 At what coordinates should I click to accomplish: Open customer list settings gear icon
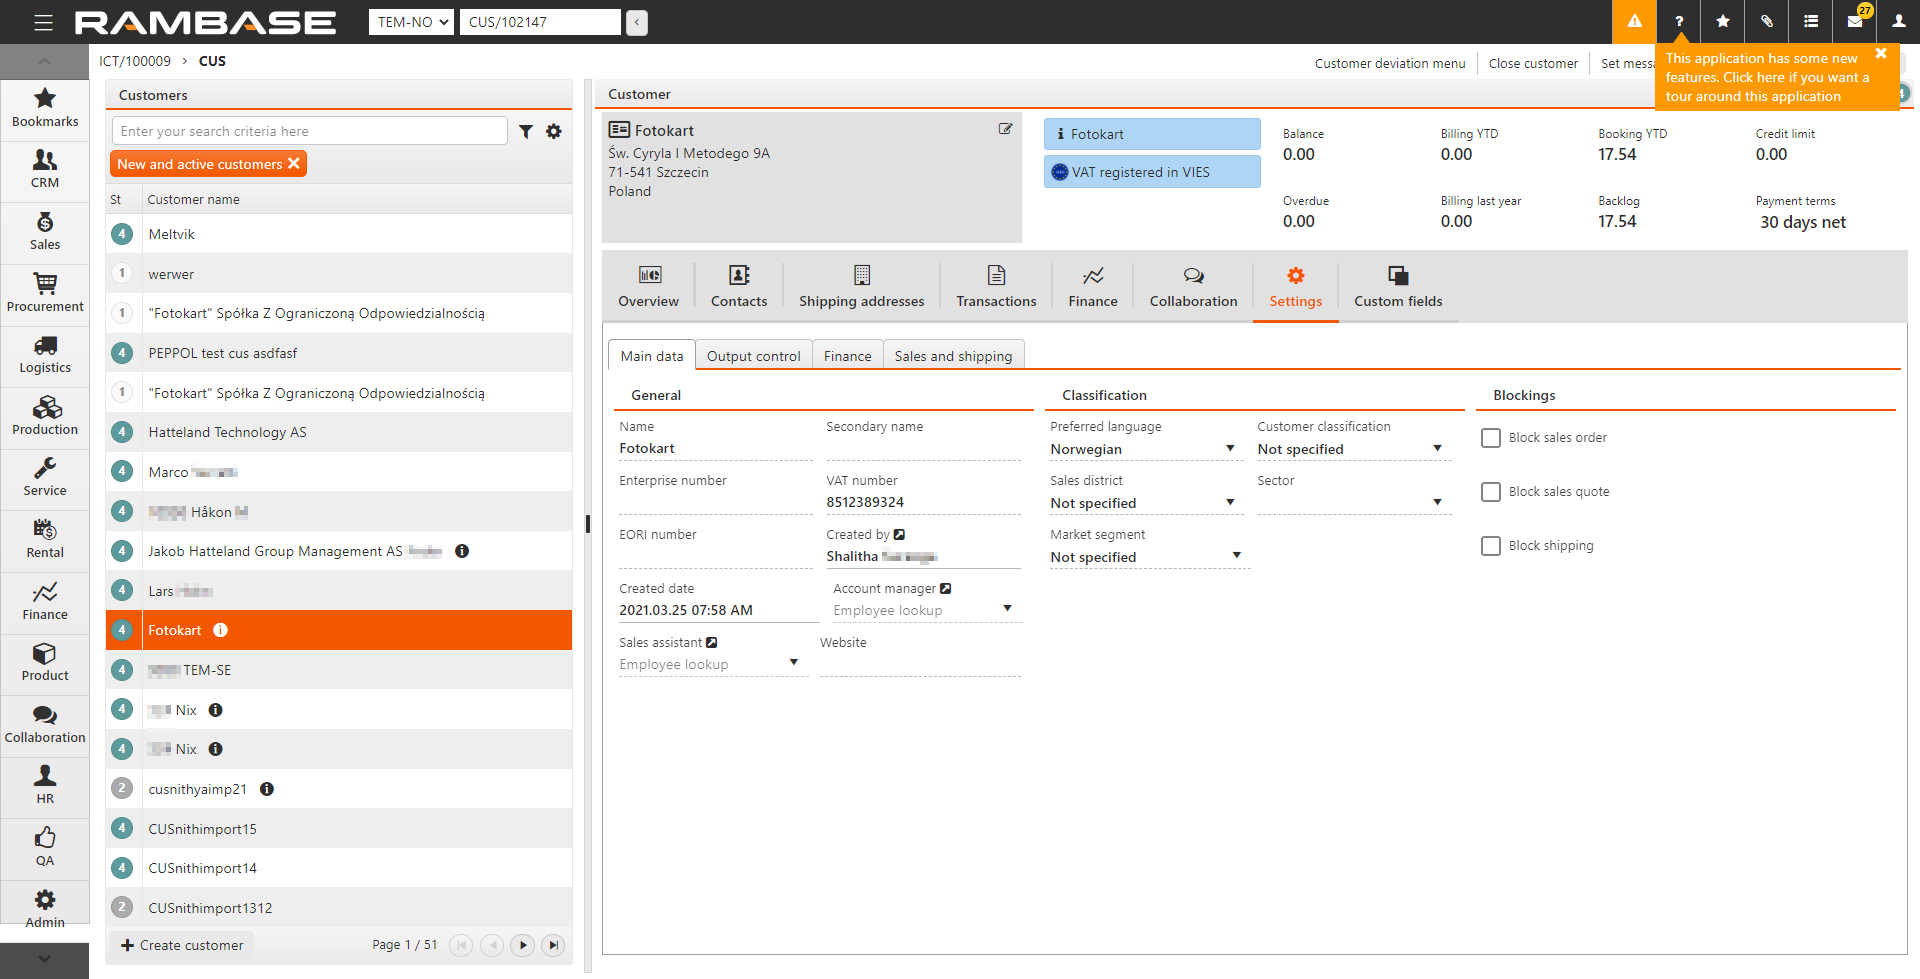click(554, 132)
